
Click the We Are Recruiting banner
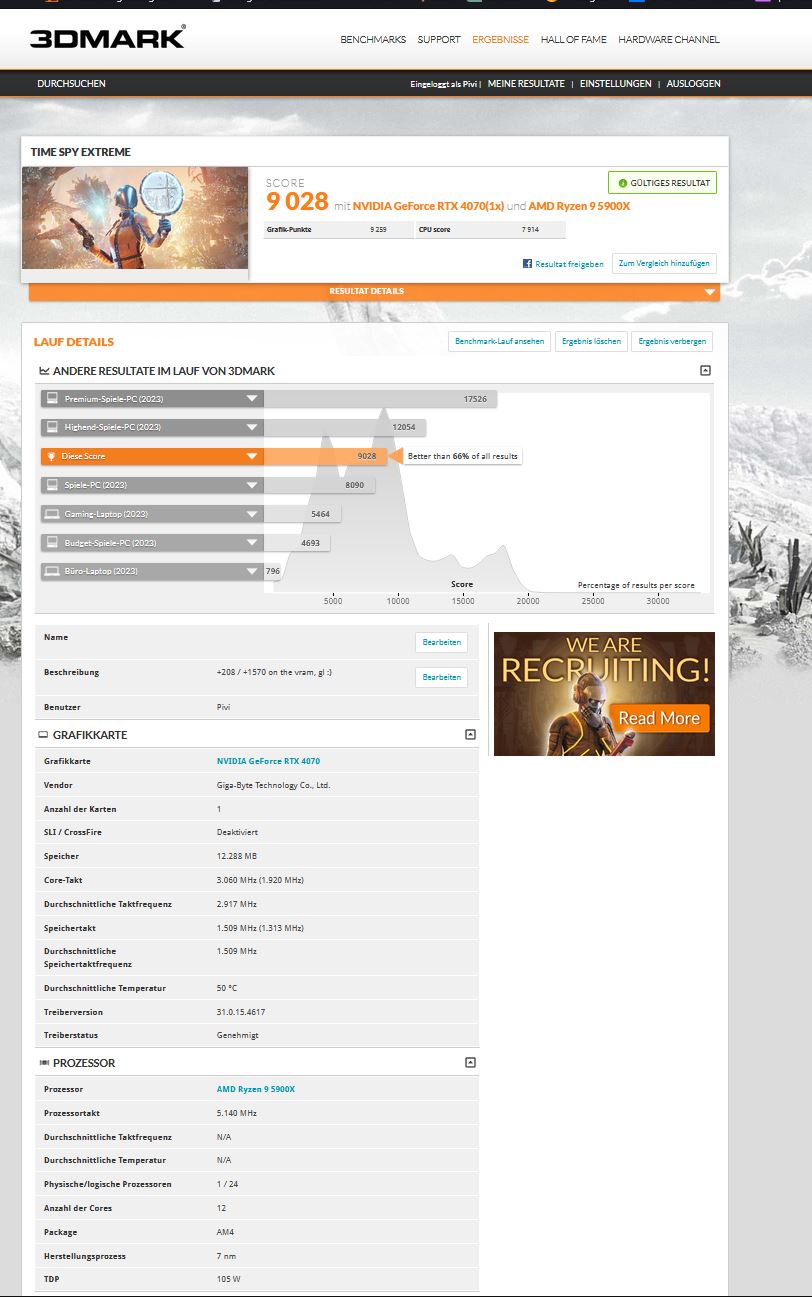[604, 693]
